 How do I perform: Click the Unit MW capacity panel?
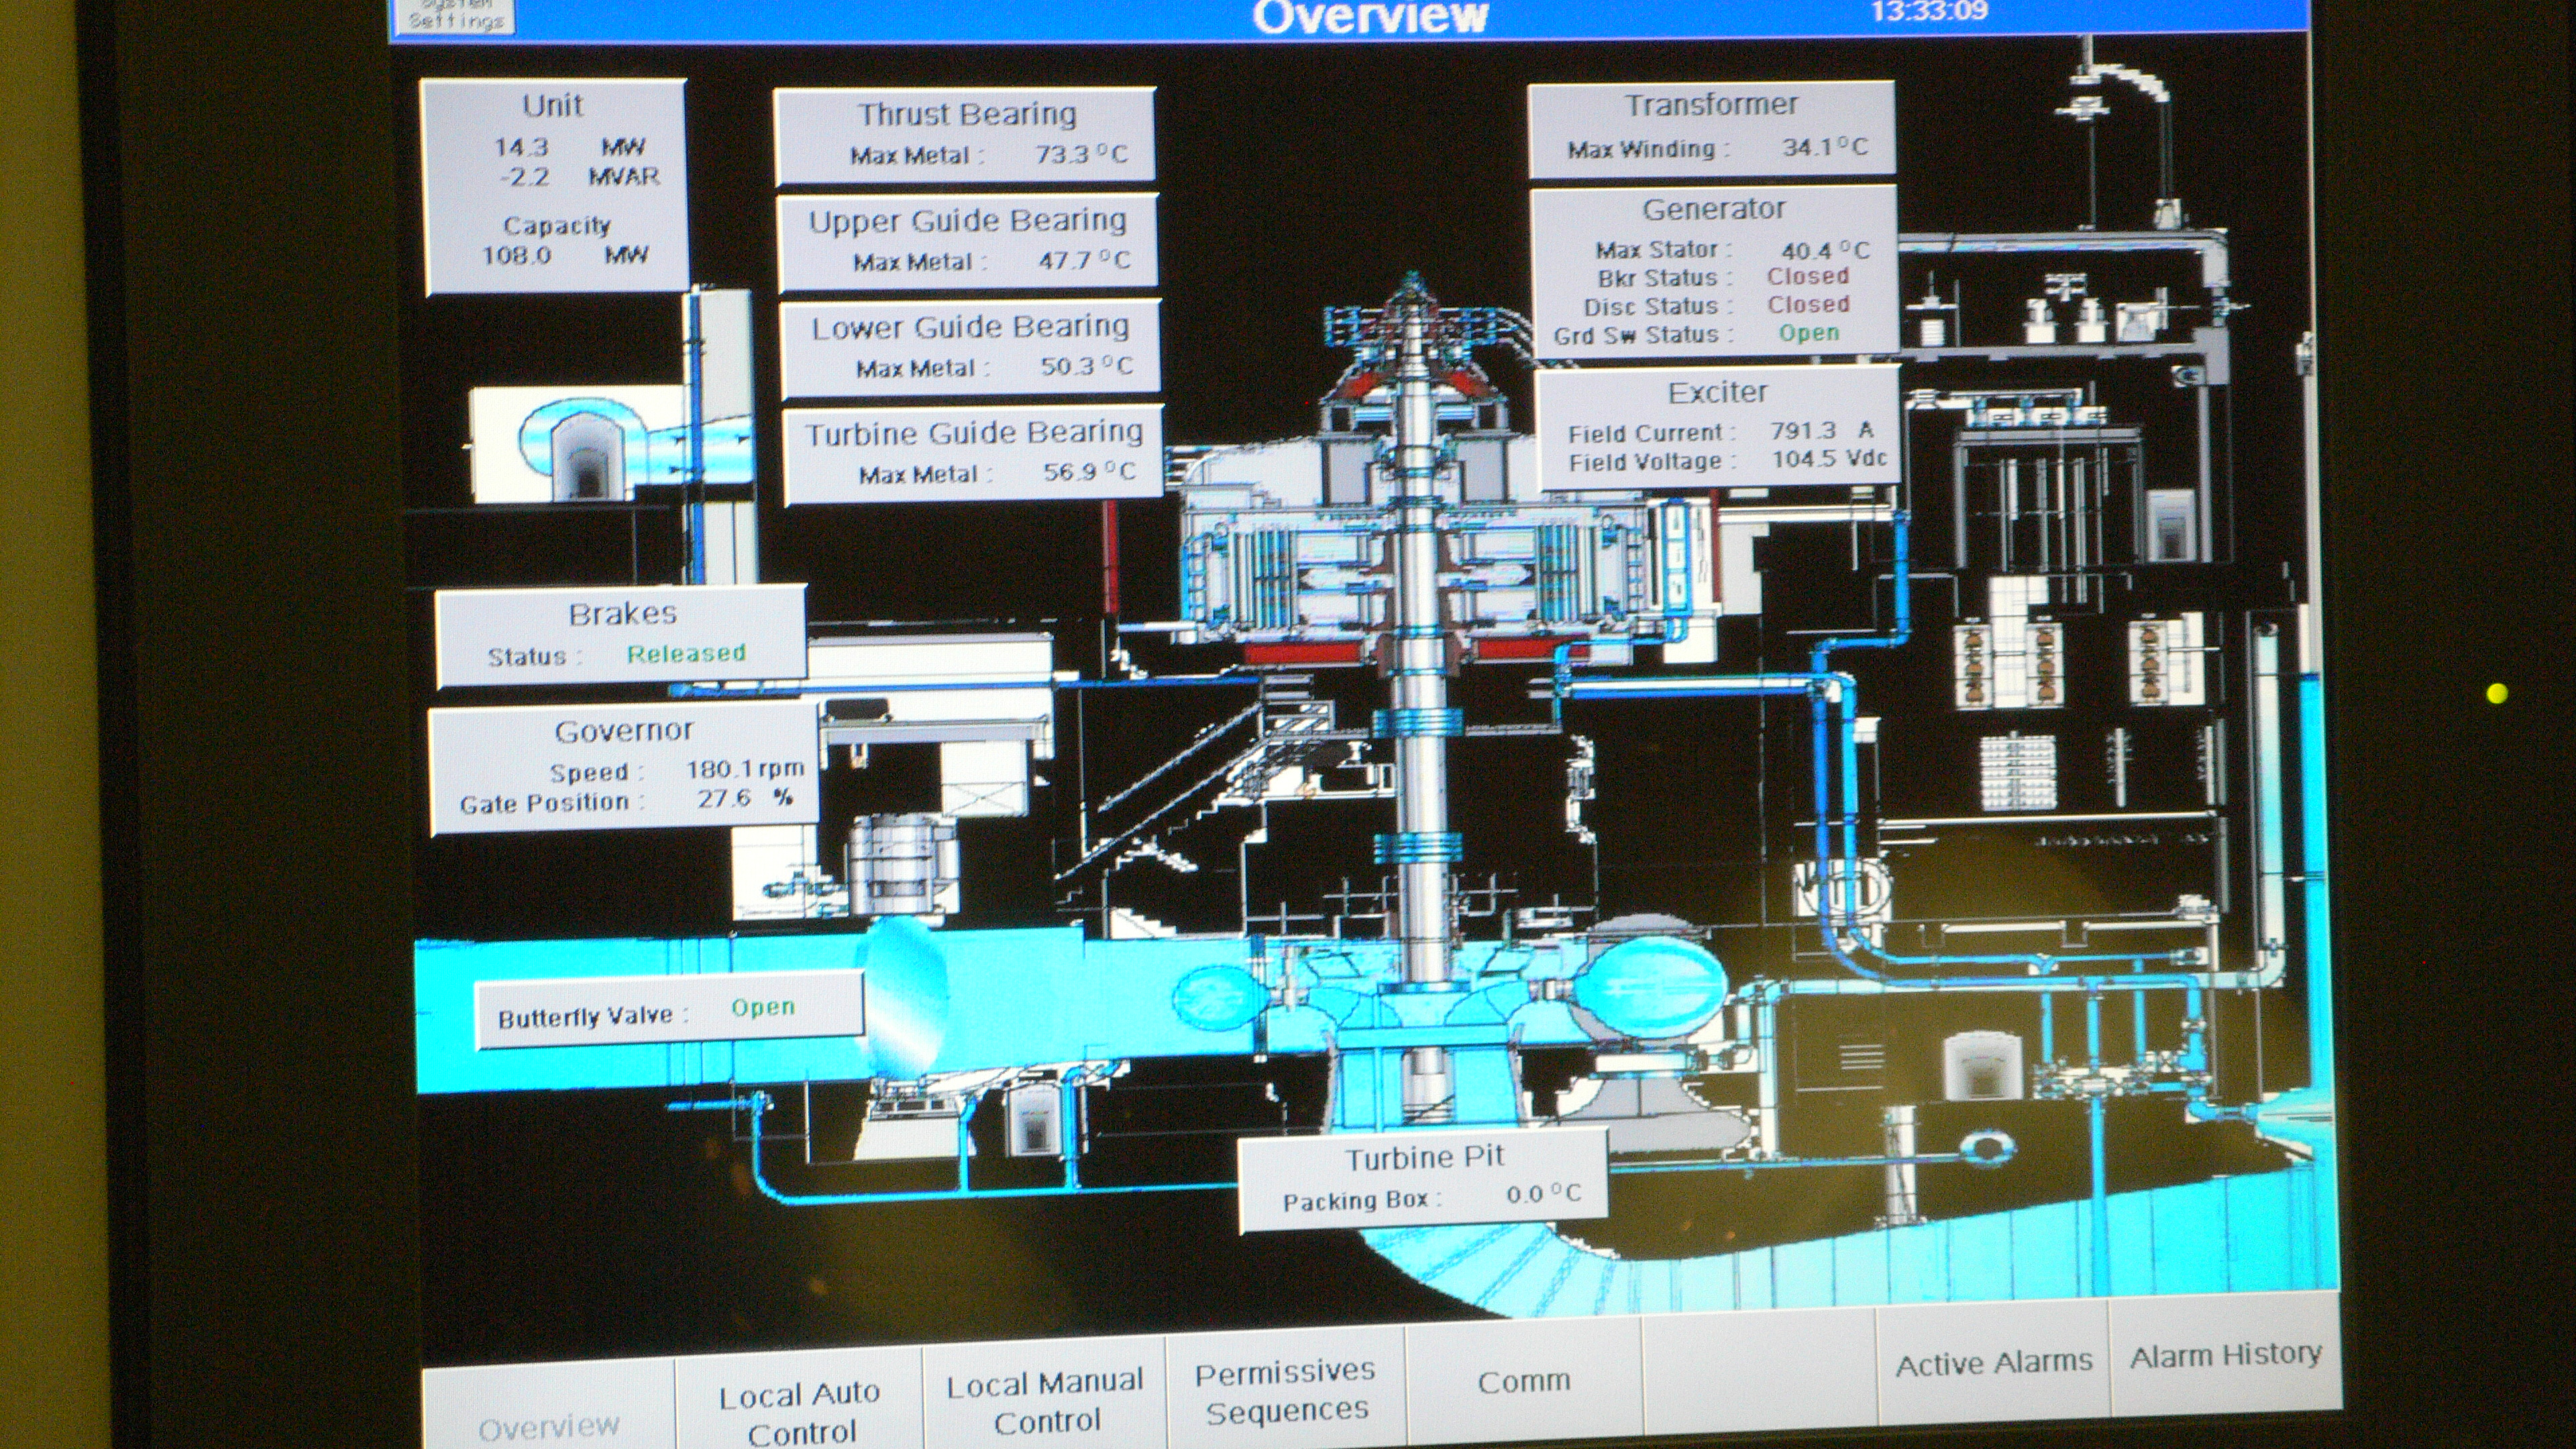[556, 186]
